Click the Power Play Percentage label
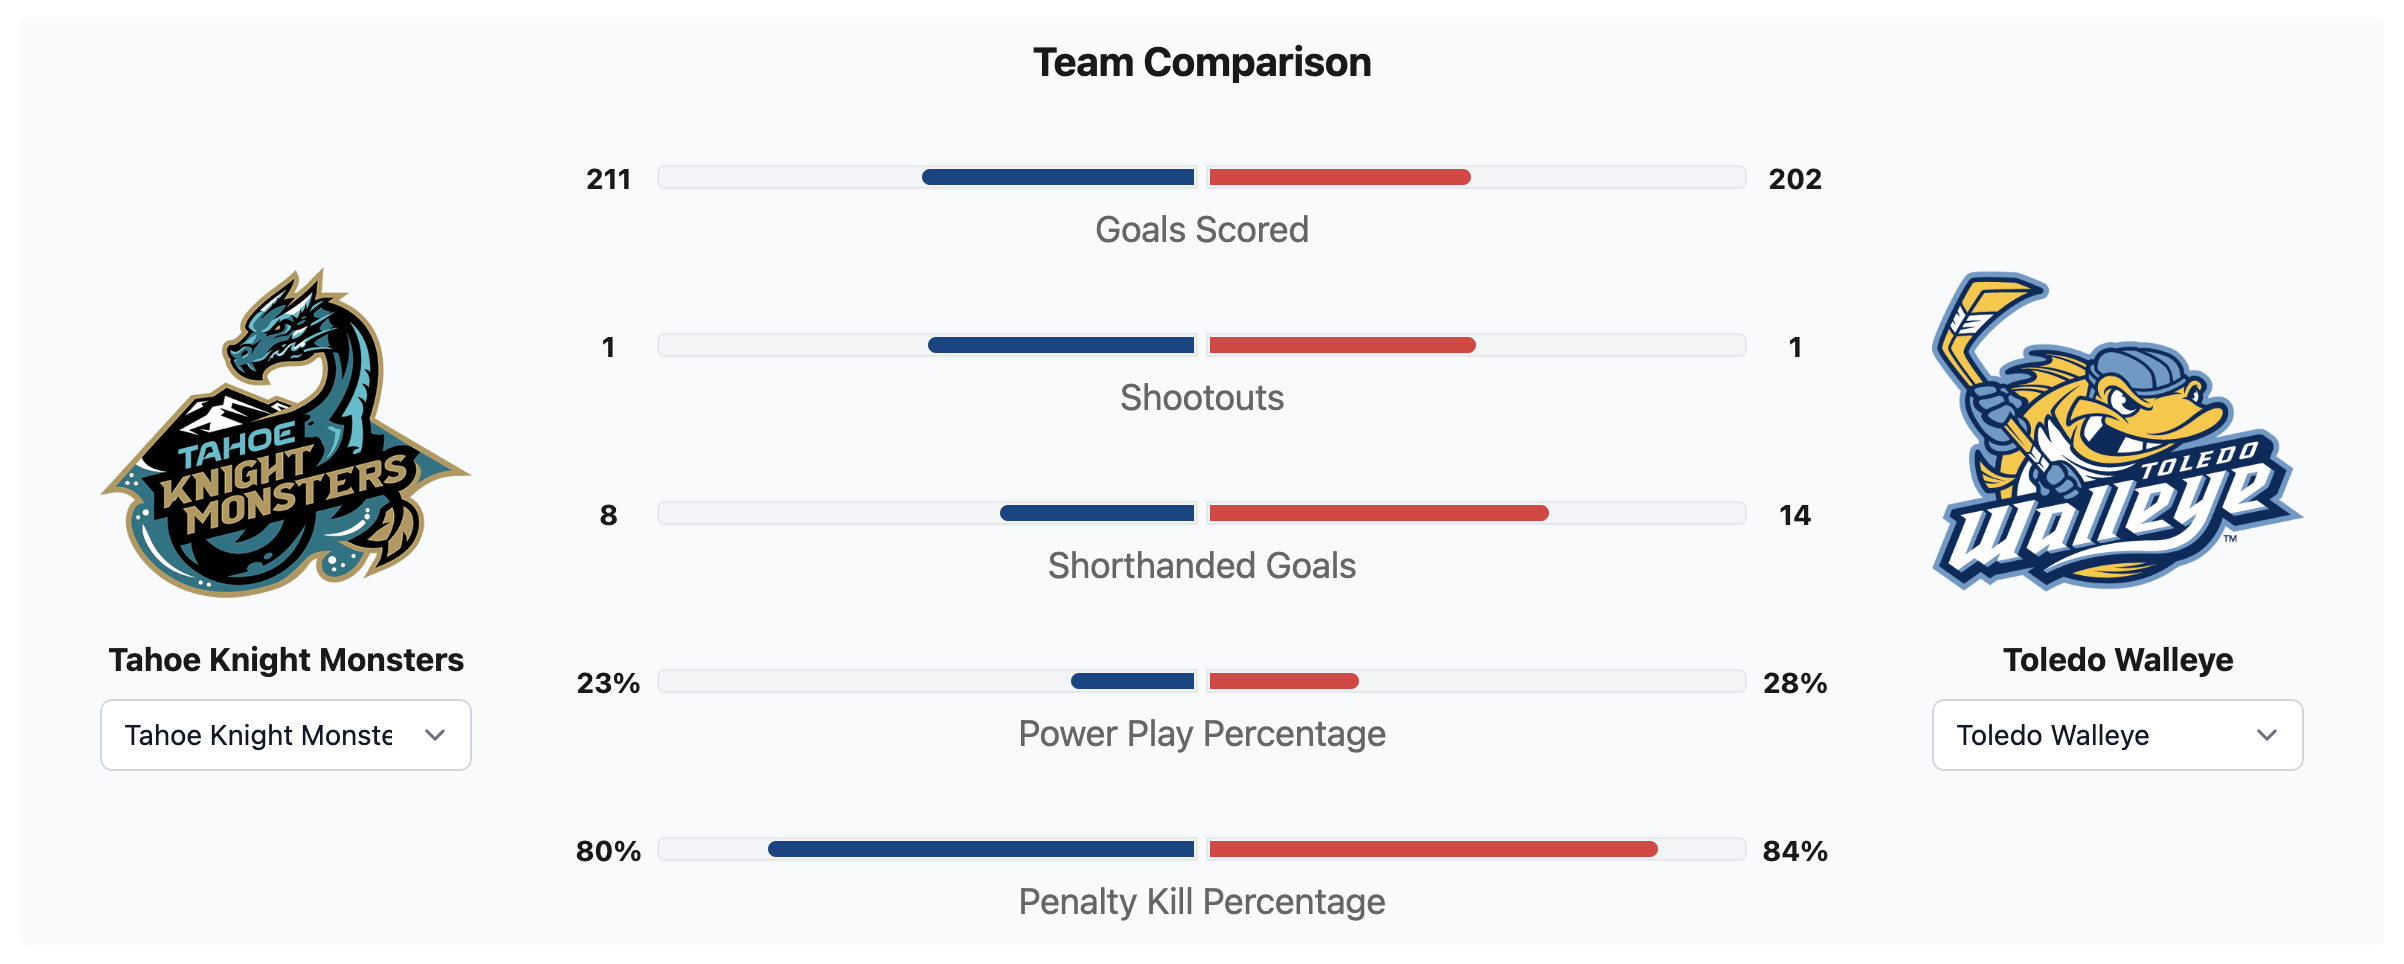This screenshot has height=964, width=2404. pos(1202,734)
